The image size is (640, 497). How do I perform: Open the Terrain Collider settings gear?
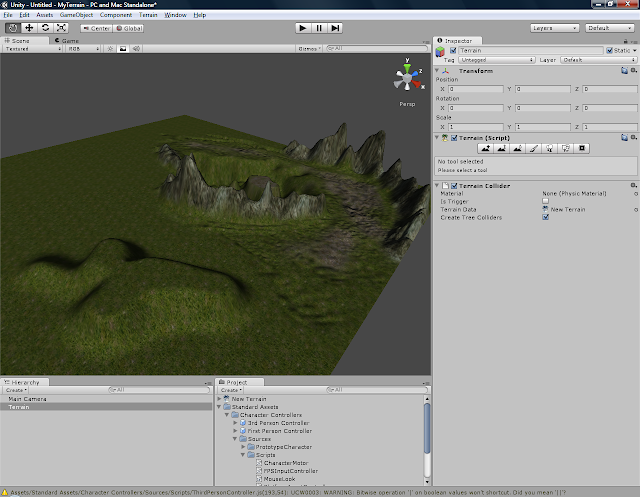click(633, 185)
